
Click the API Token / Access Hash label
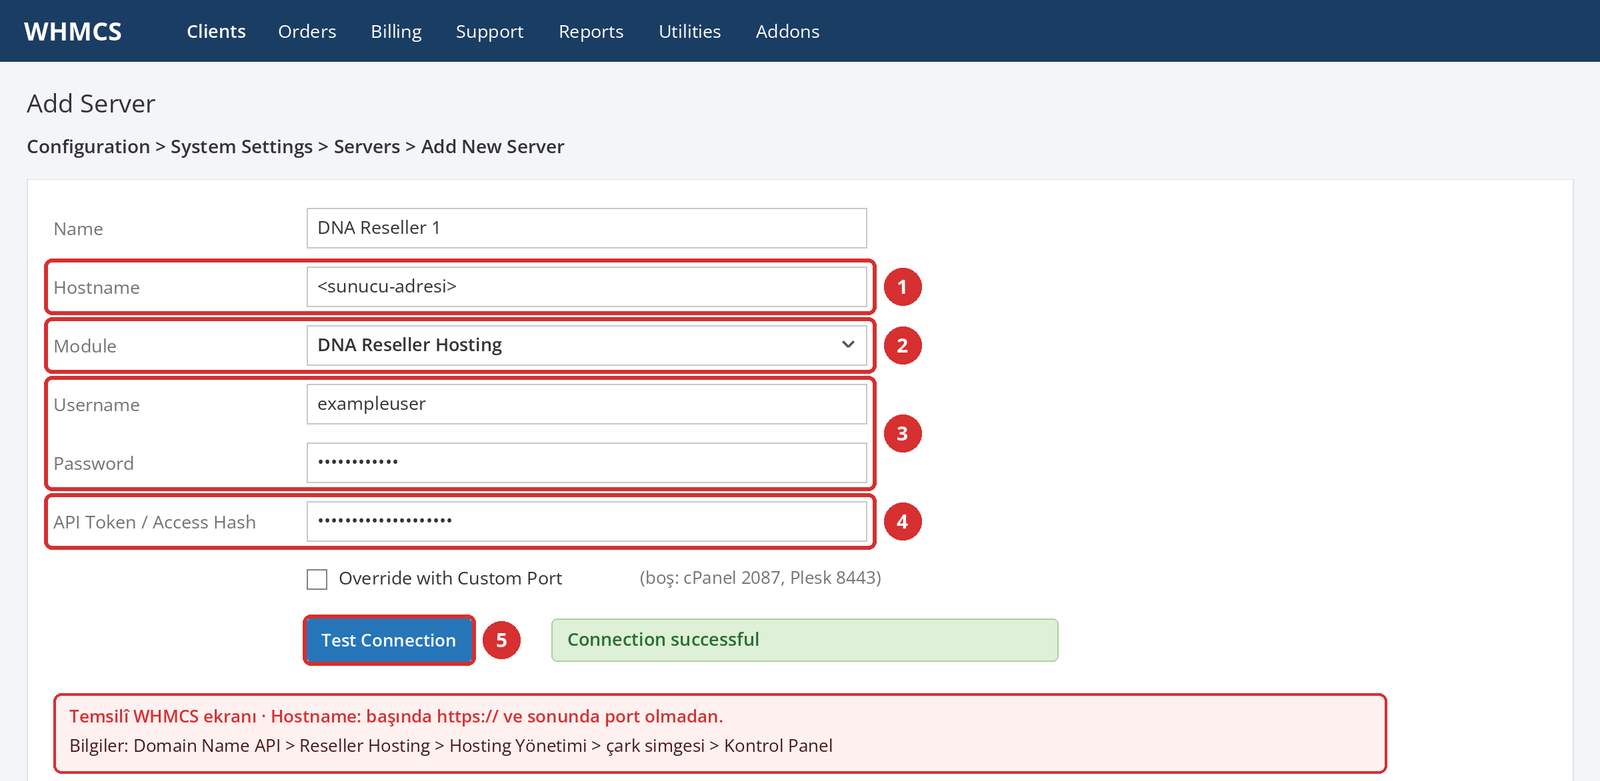(x=155, y=522)
